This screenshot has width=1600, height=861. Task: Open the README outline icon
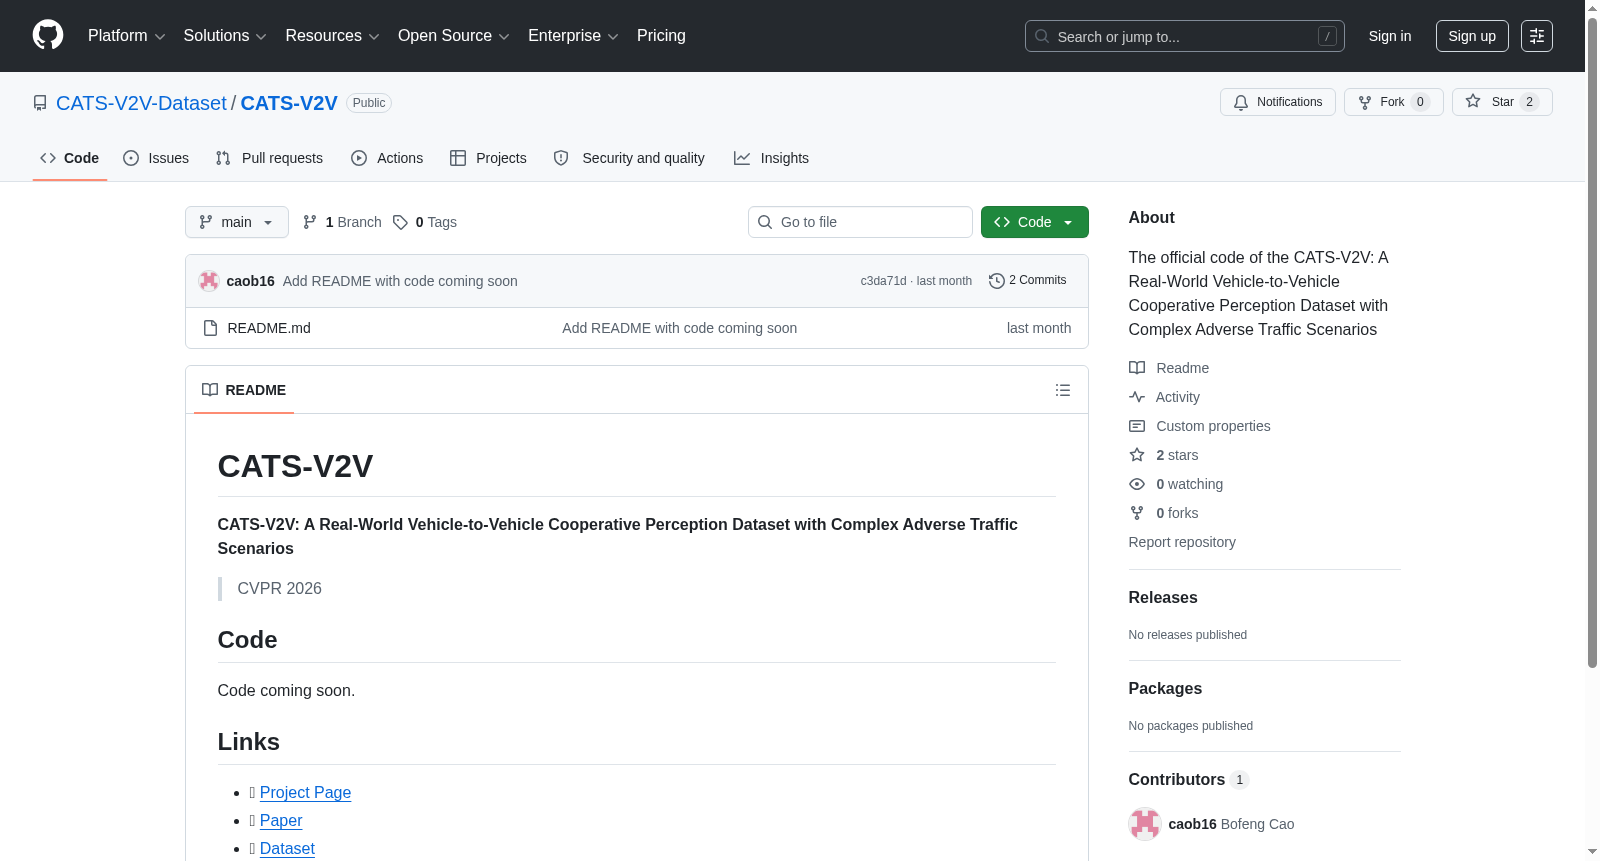click(1063, 390)
